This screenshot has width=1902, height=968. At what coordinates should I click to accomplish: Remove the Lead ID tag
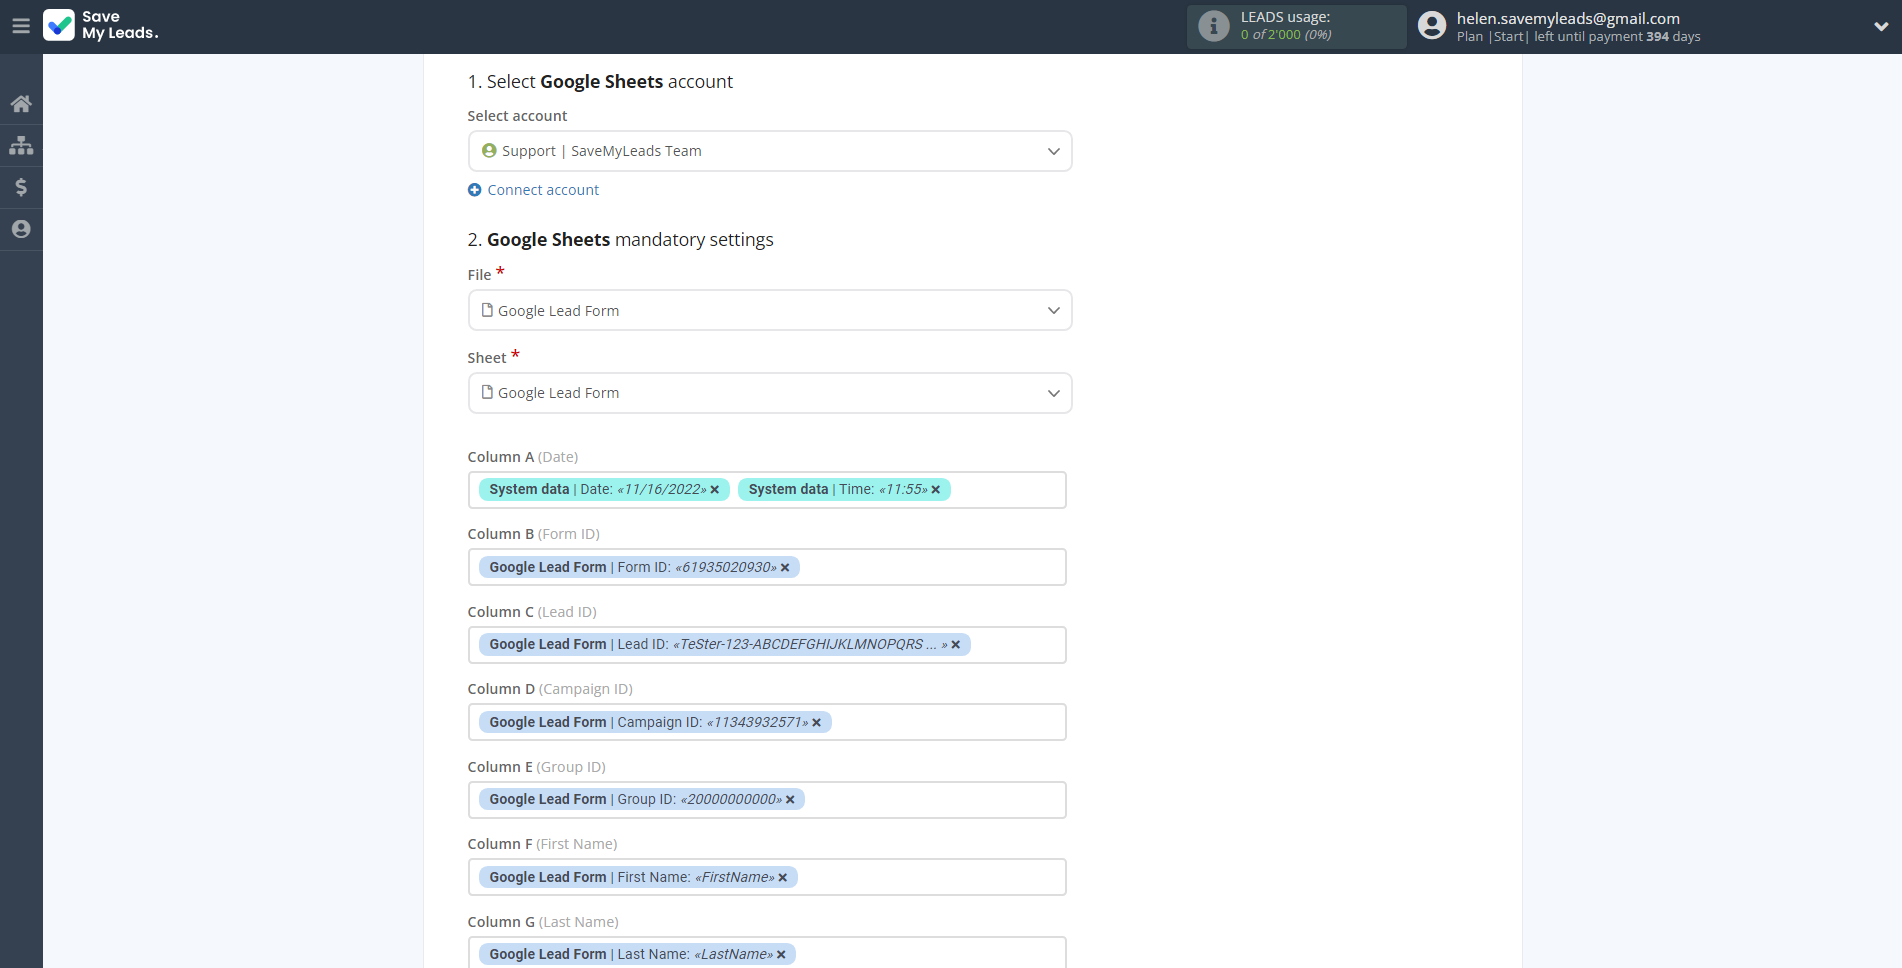point(956,645)
